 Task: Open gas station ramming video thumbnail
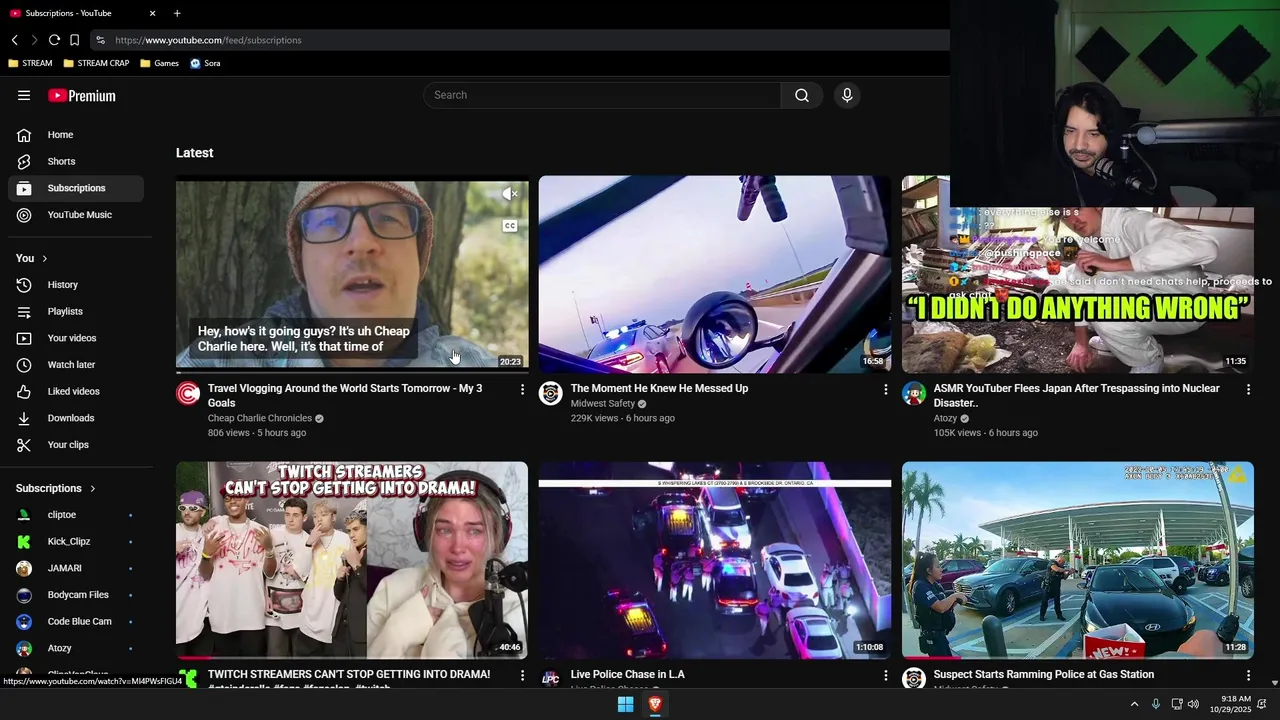point(1078,560)
